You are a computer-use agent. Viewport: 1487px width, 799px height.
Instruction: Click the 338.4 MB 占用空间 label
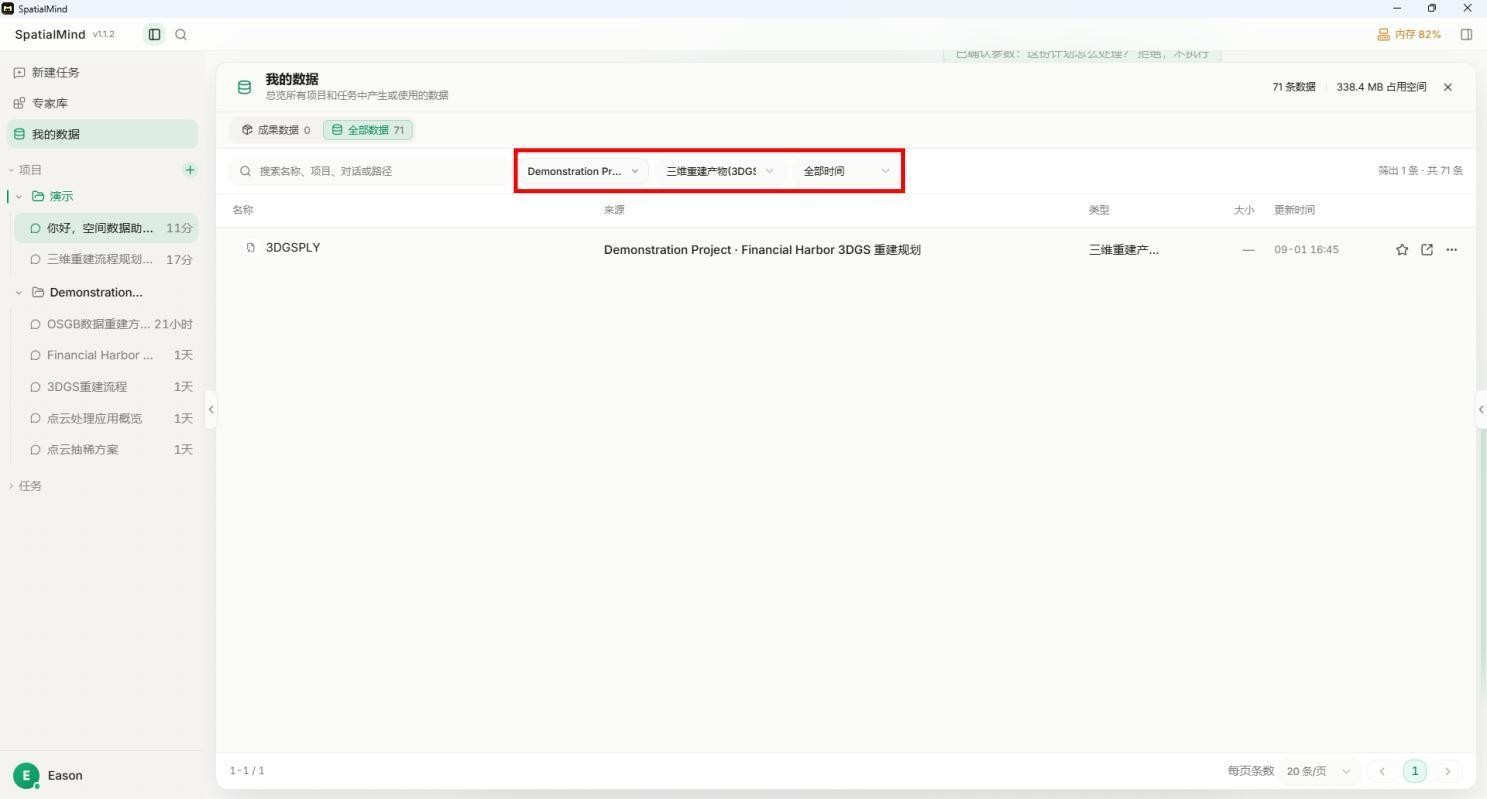[1381, 87]
